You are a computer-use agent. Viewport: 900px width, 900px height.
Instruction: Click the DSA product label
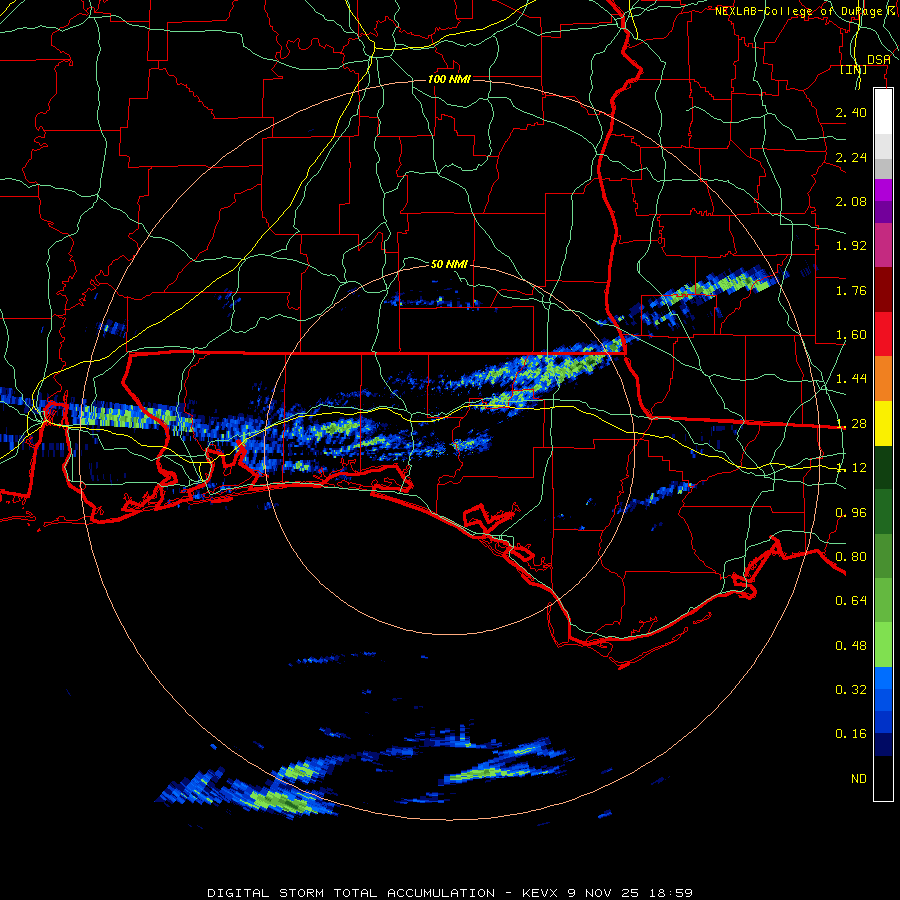879,59
